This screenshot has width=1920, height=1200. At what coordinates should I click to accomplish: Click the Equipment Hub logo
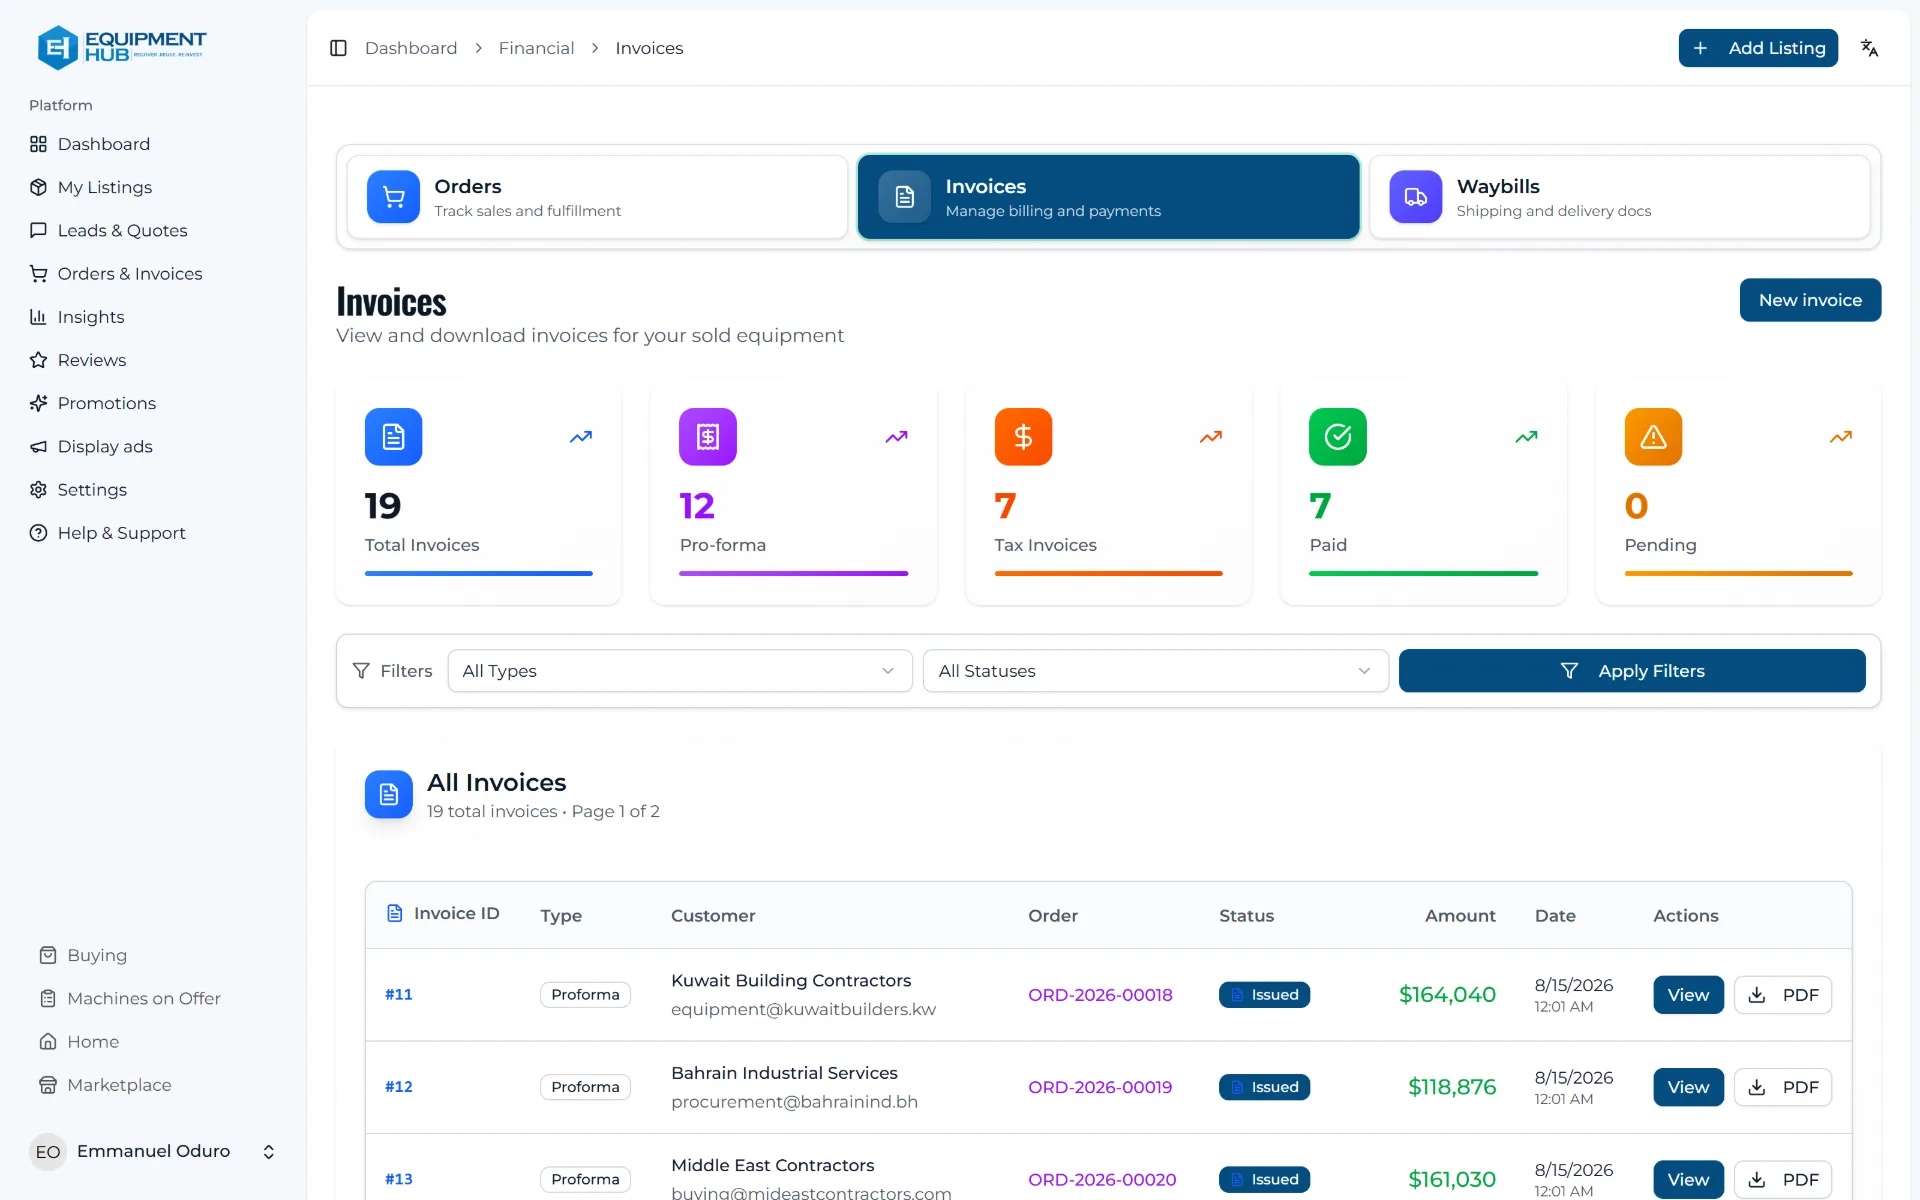pos(121,47)
